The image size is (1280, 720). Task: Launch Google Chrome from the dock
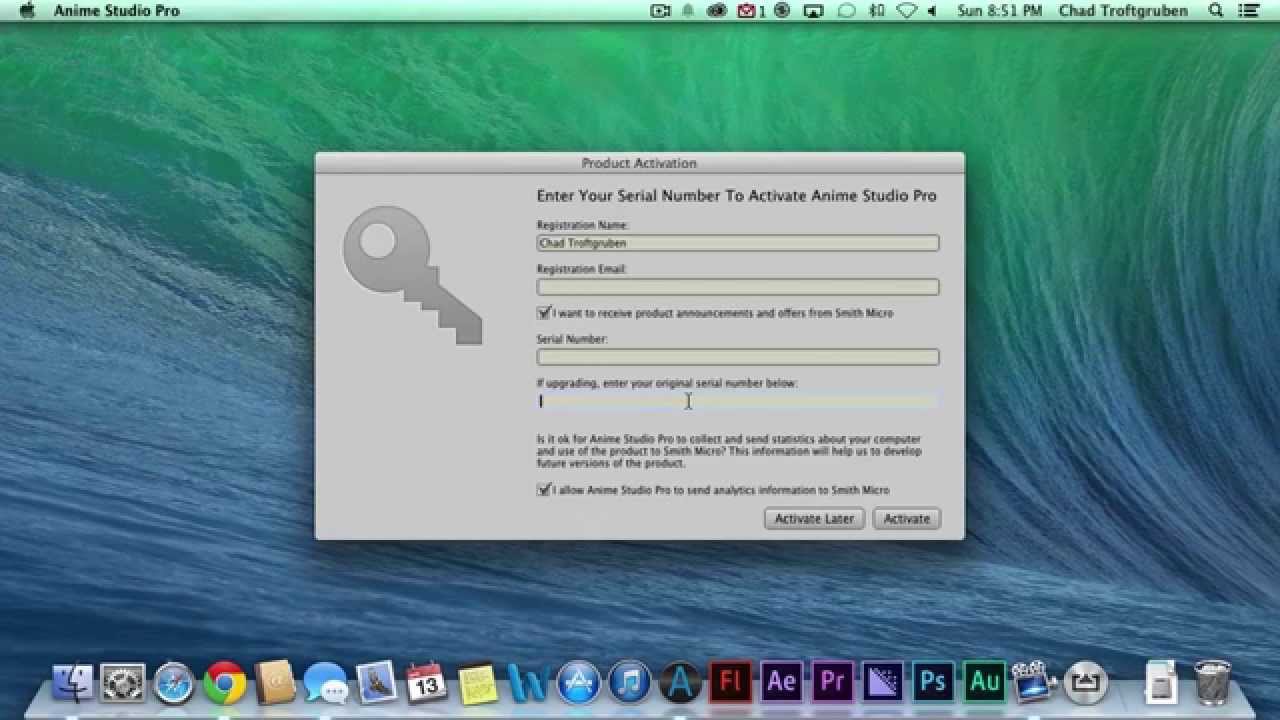225,682
